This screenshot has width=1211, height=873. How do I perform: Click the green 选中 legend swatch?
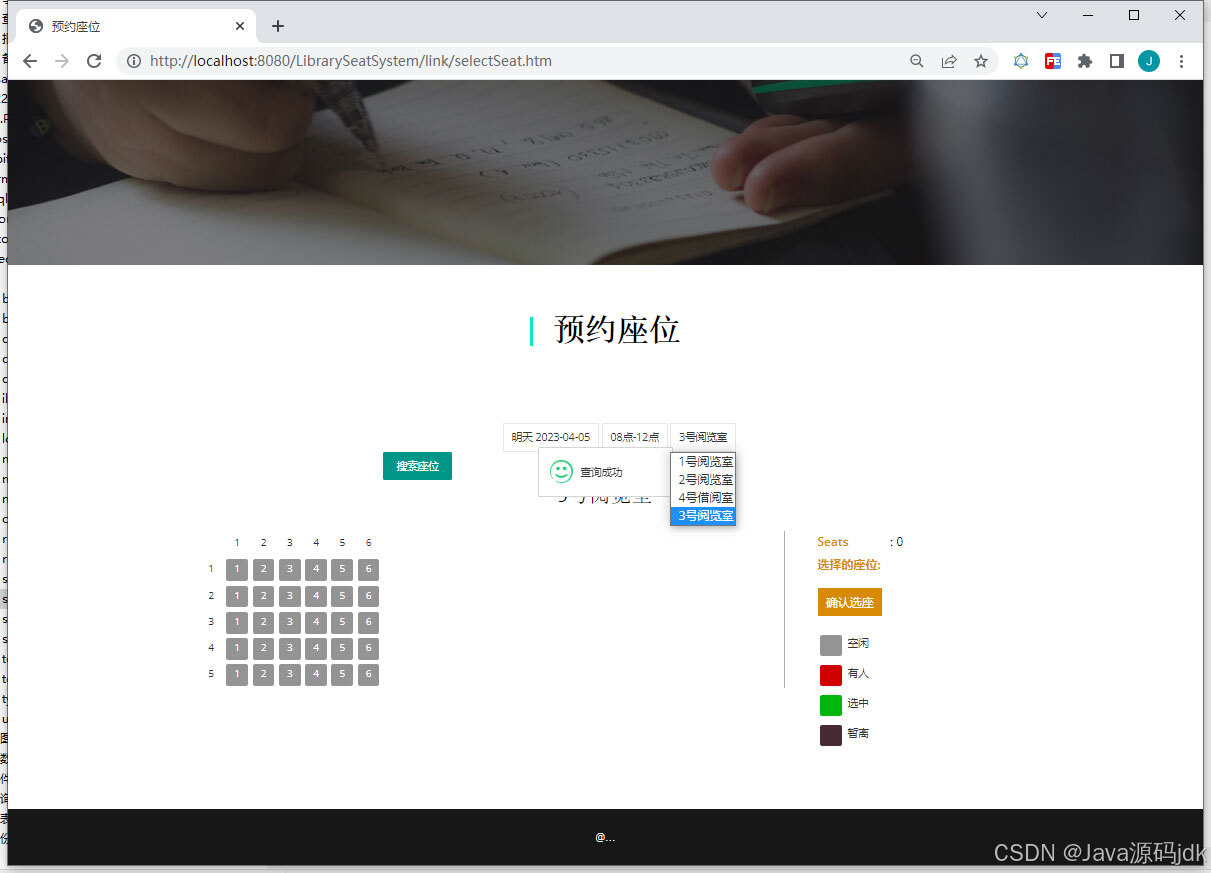(x=831, y=705)
